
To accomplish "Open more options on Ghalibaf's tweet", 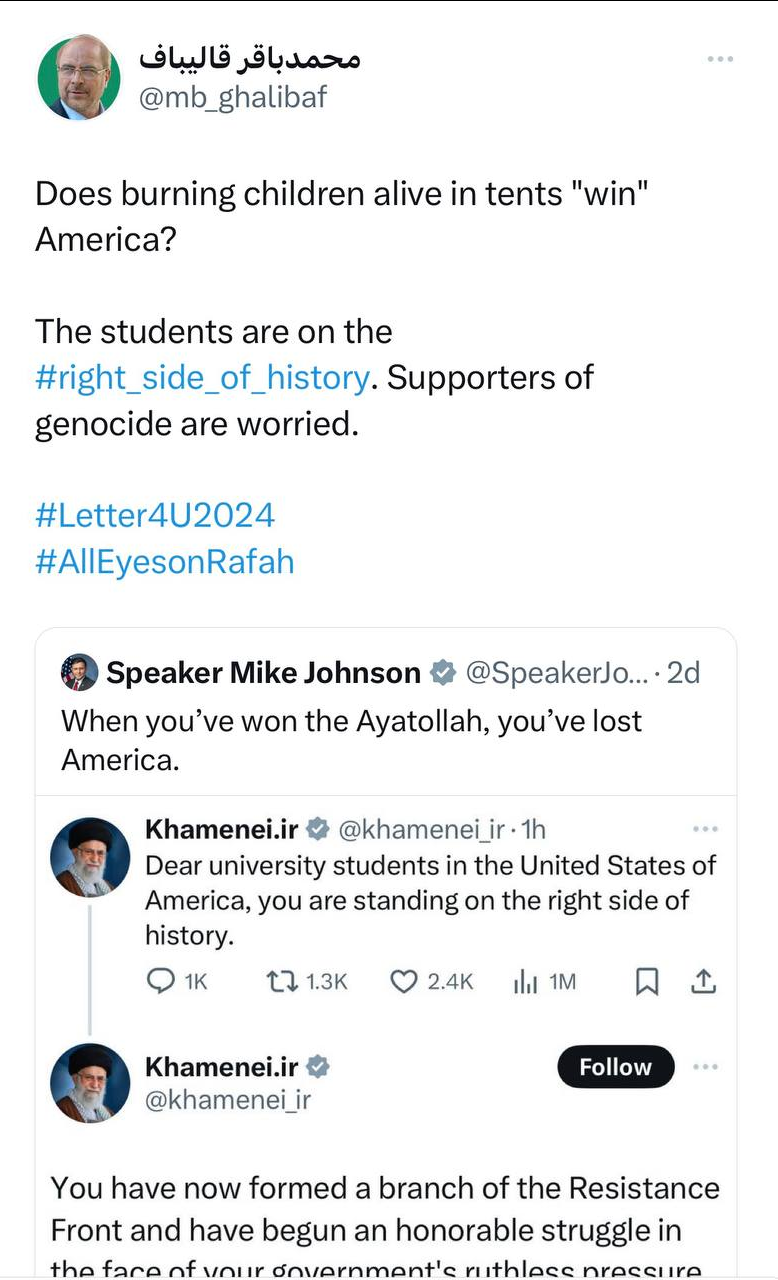I will click(x=720, y=60).
